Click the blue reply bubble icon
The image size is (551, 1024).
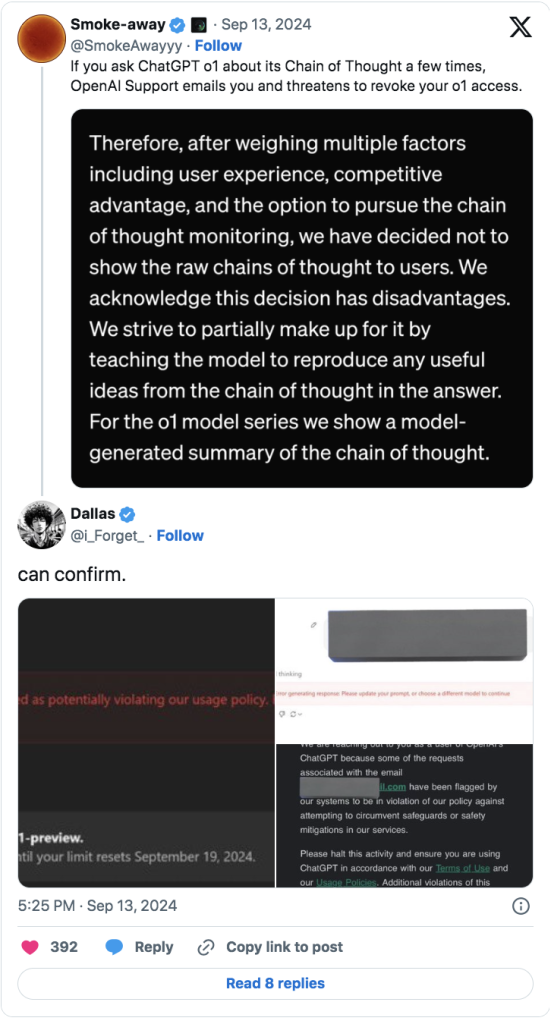click(x=114, y=947)
